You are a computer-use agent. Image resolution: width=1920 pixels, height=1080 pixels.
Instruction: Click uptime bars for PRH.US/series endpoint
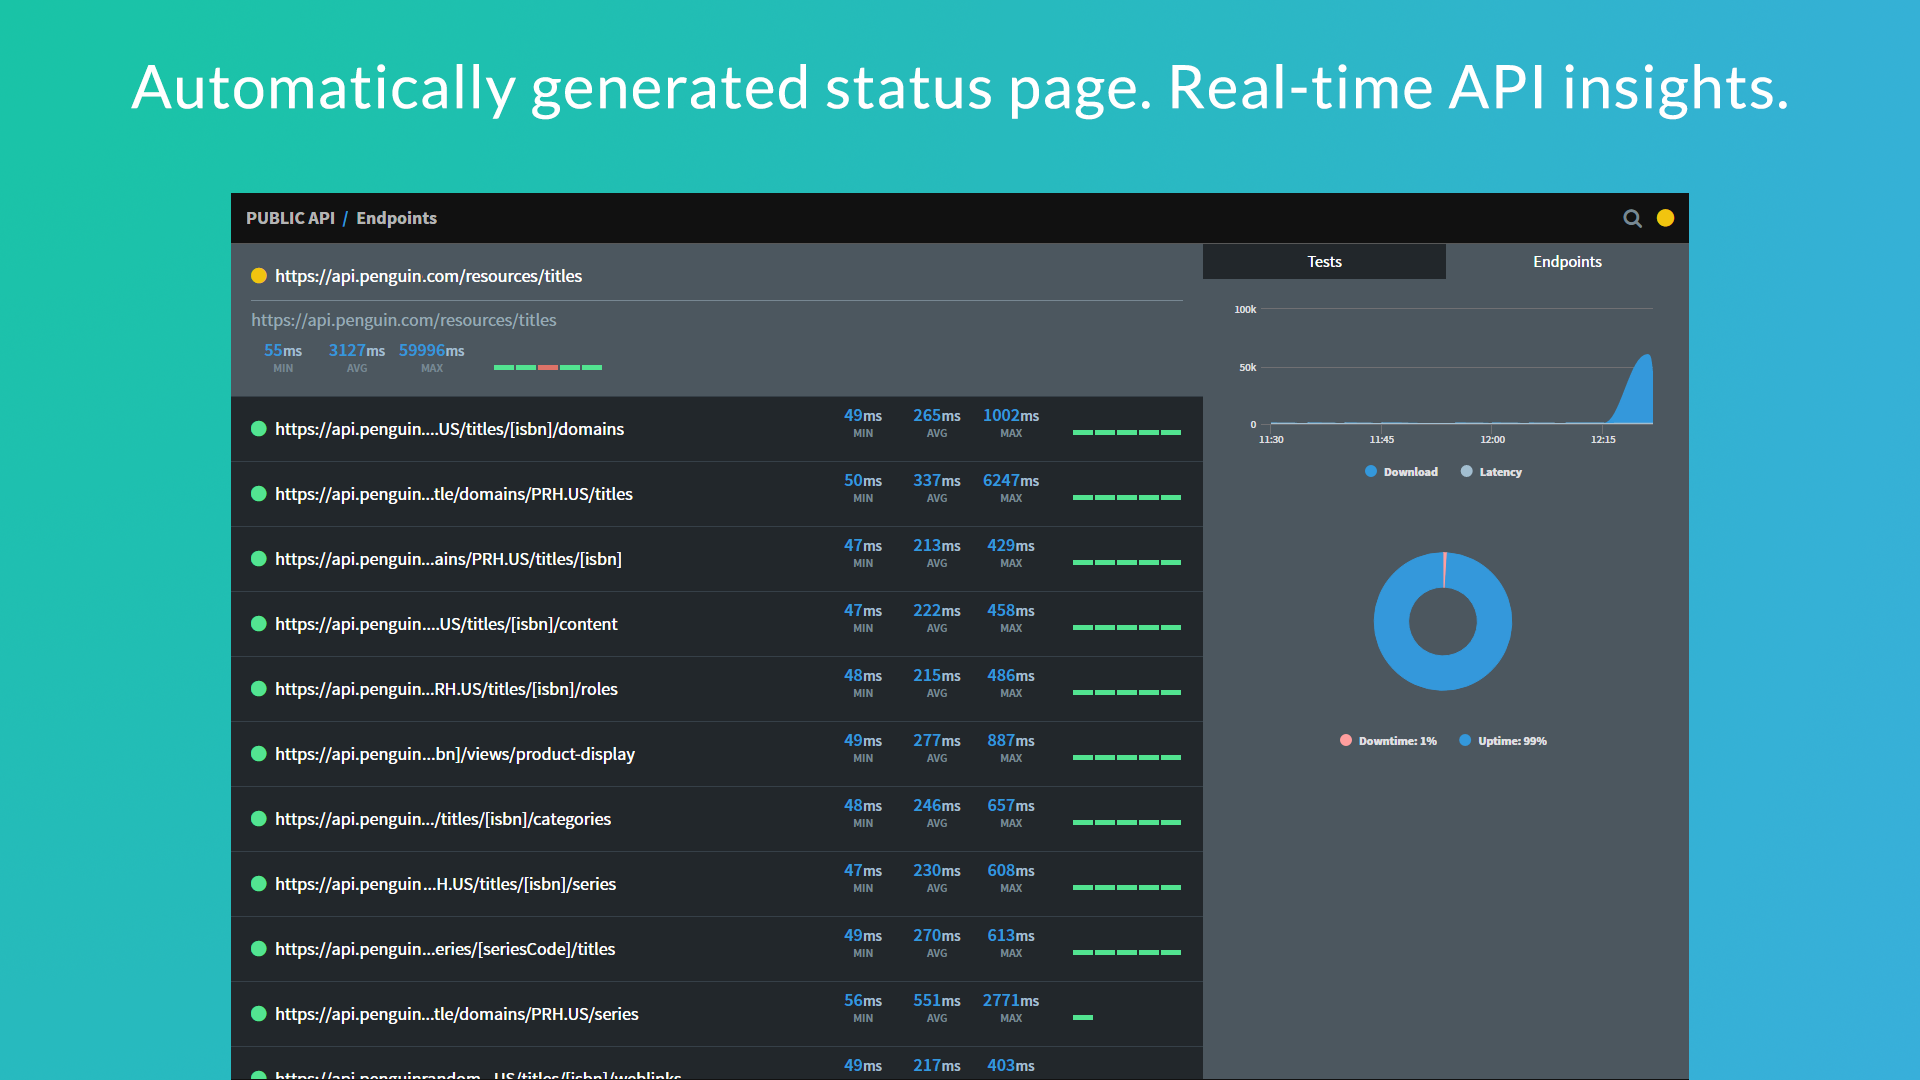click(x=1082, y=1017)
